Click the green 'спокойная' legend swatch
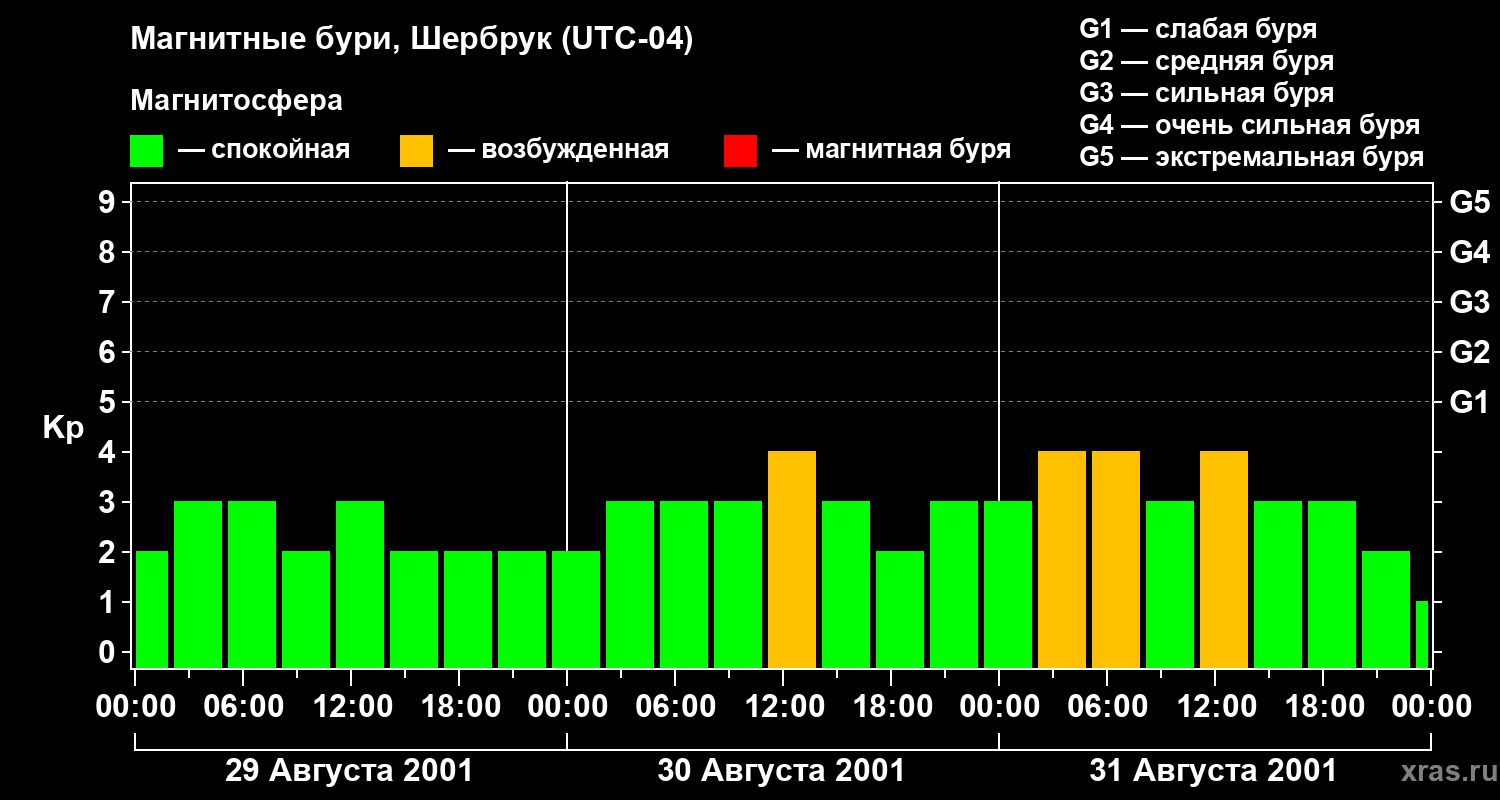 147,151
